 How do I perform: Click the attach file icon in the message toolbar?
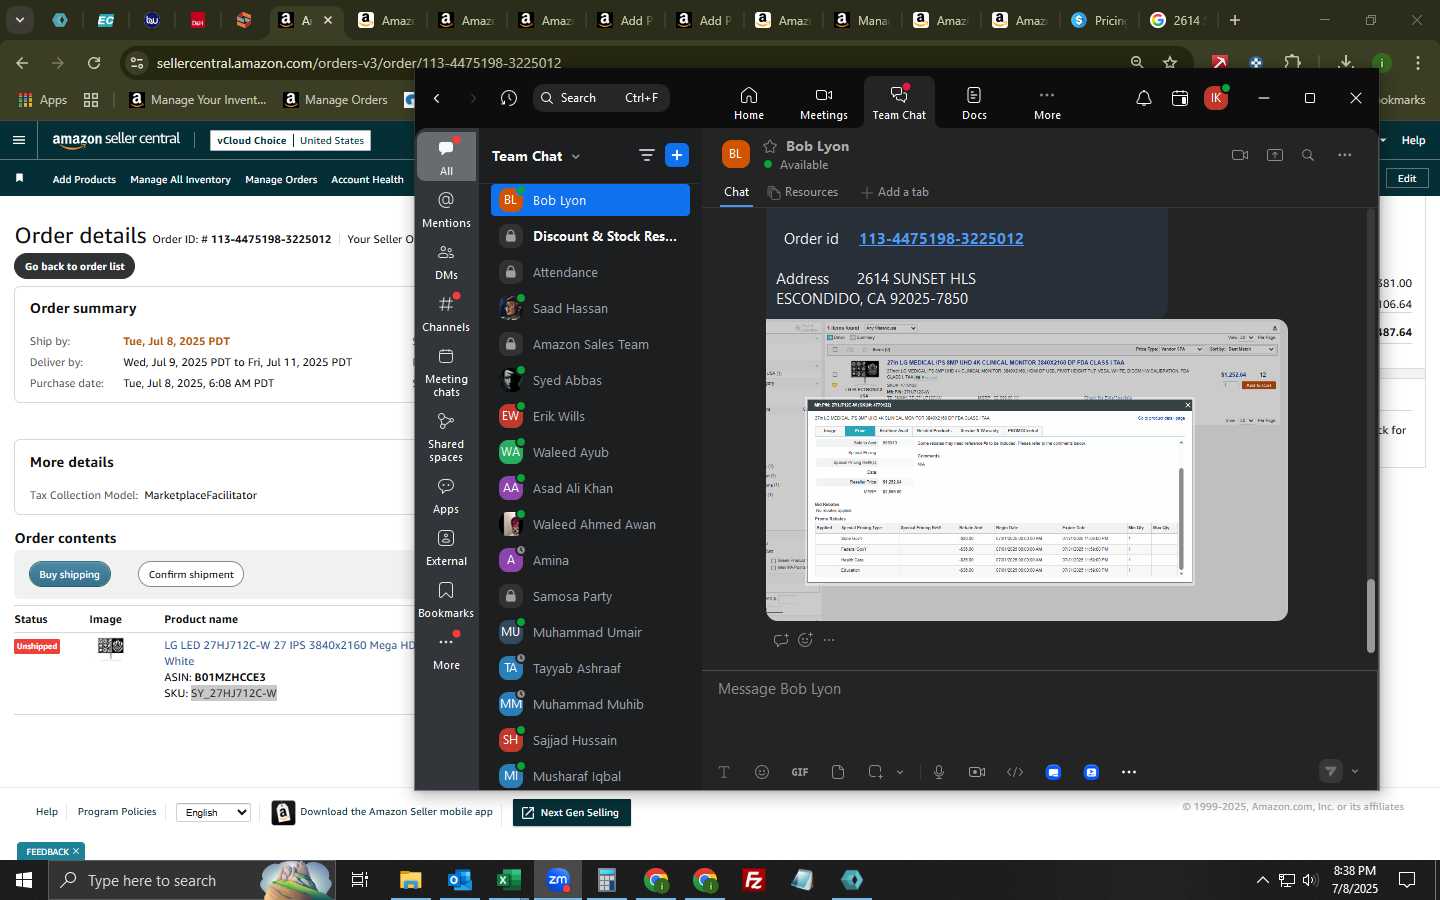tap(838, 772)
